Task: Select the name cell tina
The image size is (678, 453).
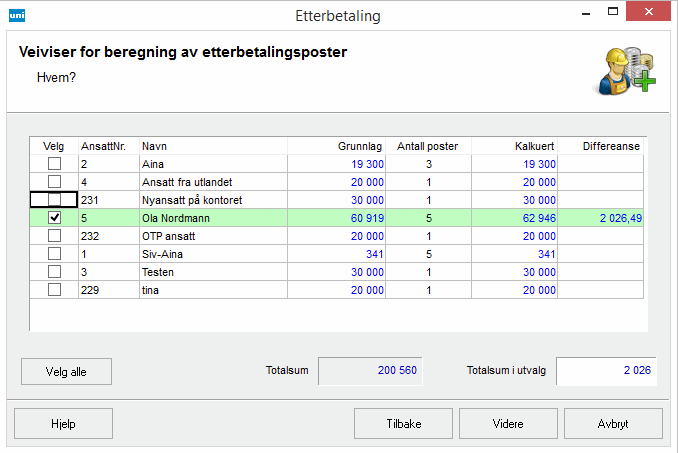Action: [214, 290]
